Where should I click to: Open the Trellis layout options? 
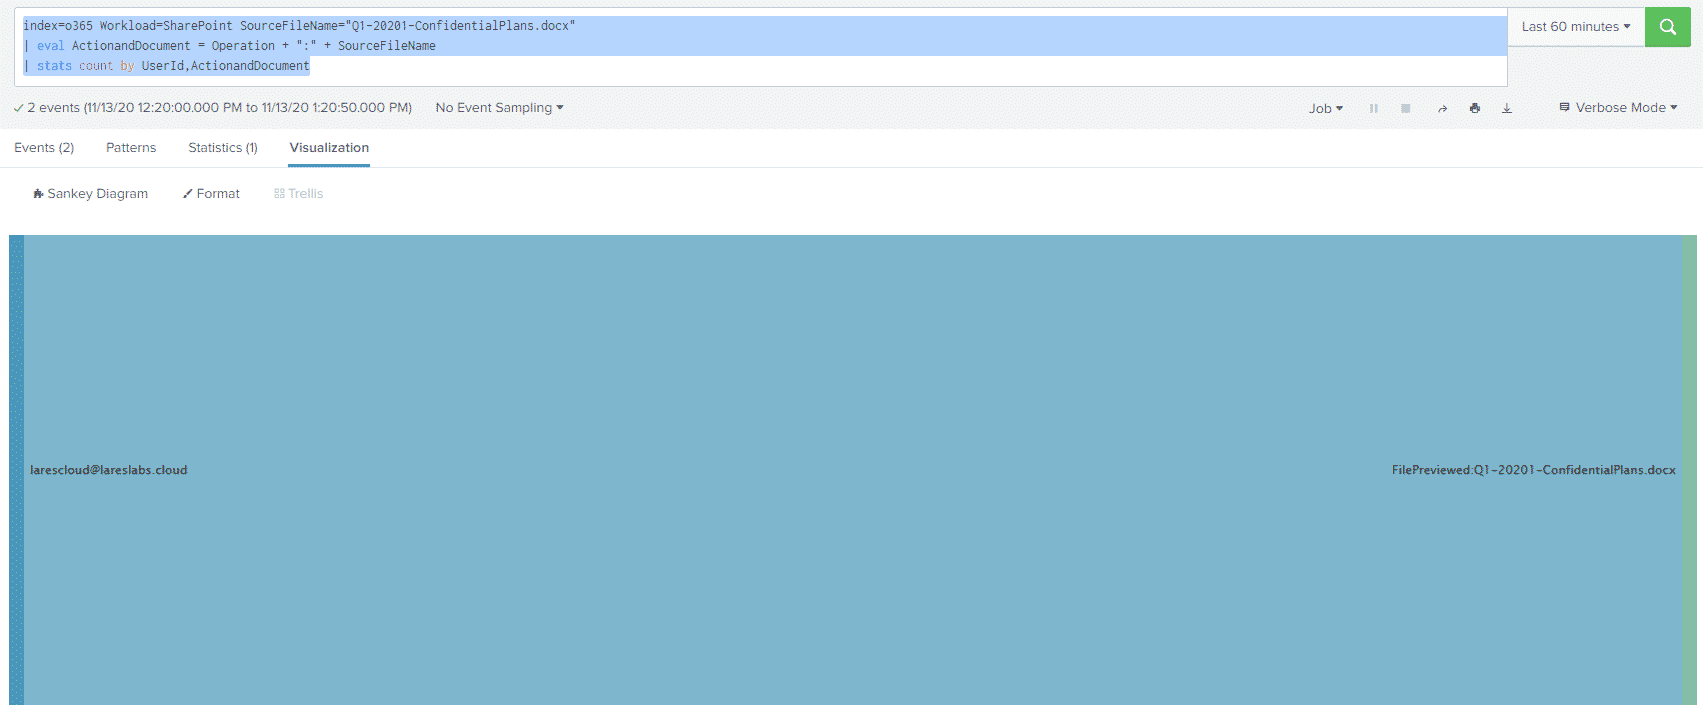[x=298, y=194]
